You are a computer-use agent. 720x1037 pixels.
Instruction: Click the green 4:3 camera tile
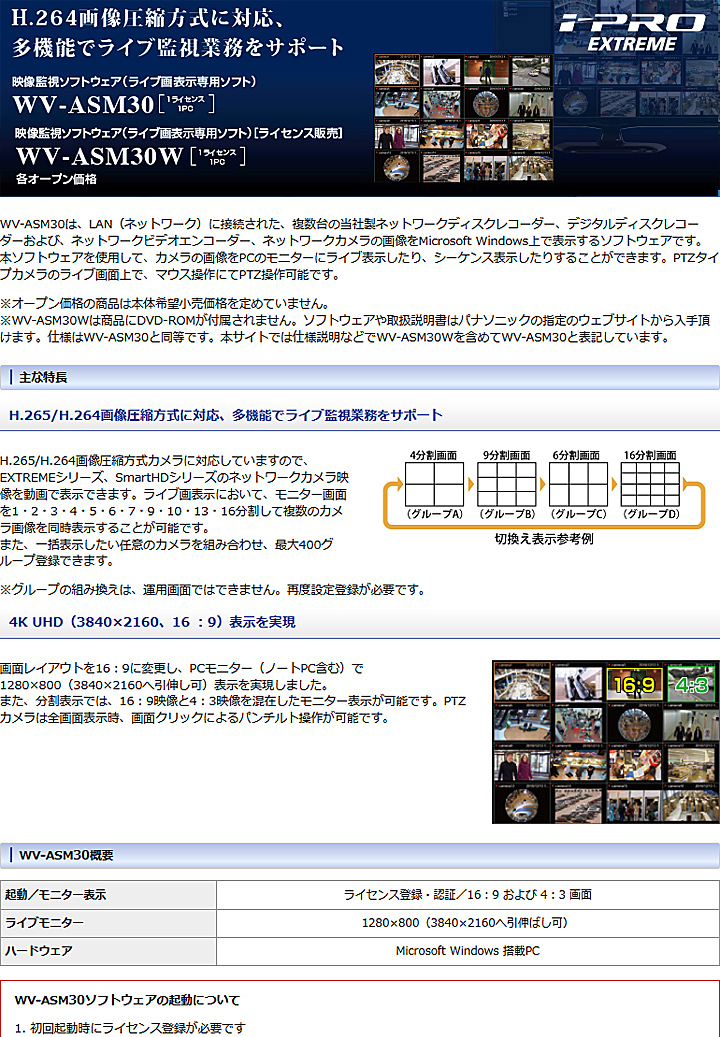click(x=691, y=684)
